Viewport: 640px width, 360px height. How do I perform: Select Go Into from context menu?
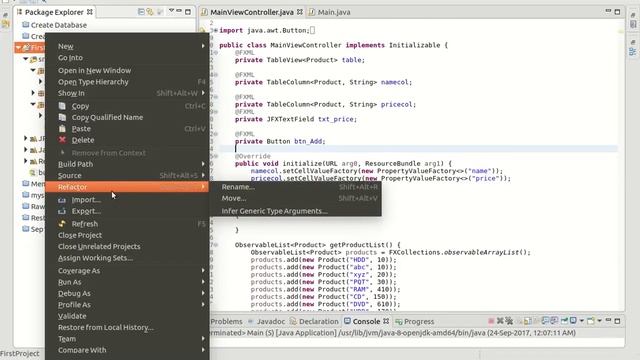(x=127, y=58)
